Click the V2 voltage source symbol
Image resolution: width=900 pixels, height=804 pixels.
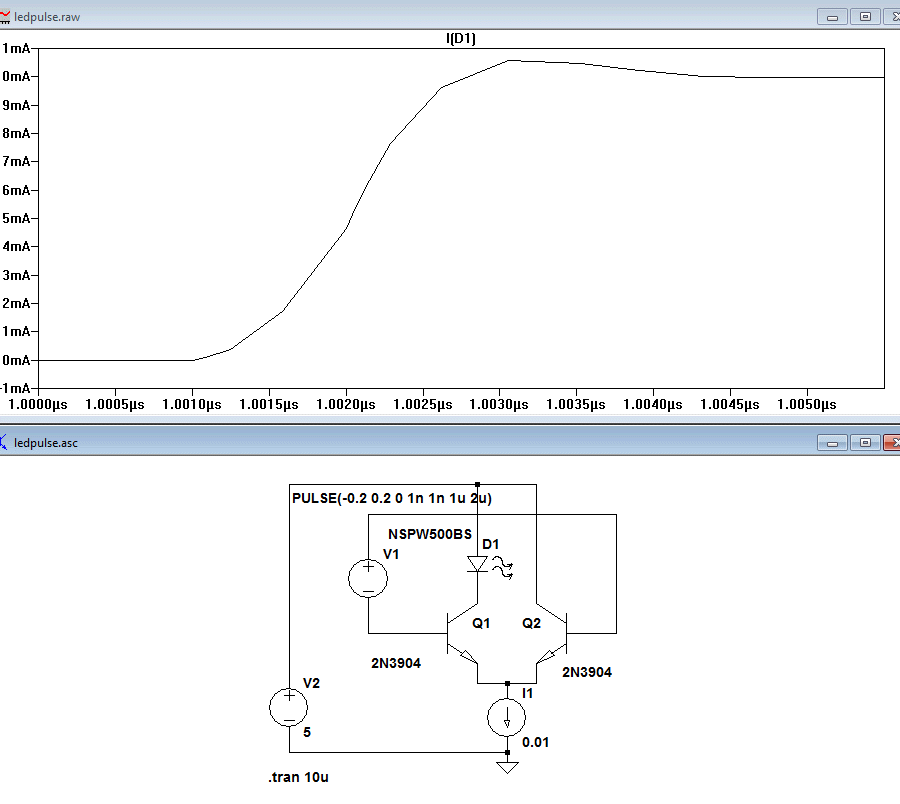pyautogui.click(x=289, y=707)
